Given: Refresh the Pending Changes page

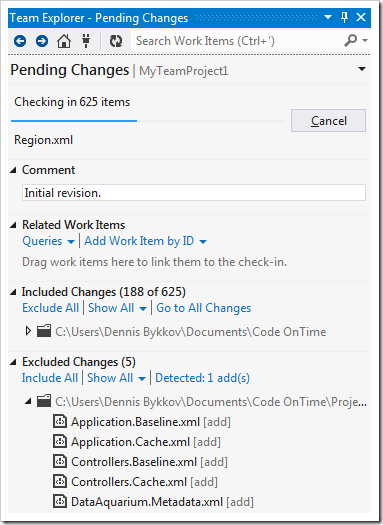Looking at the screenshot, I should point(116,41).
